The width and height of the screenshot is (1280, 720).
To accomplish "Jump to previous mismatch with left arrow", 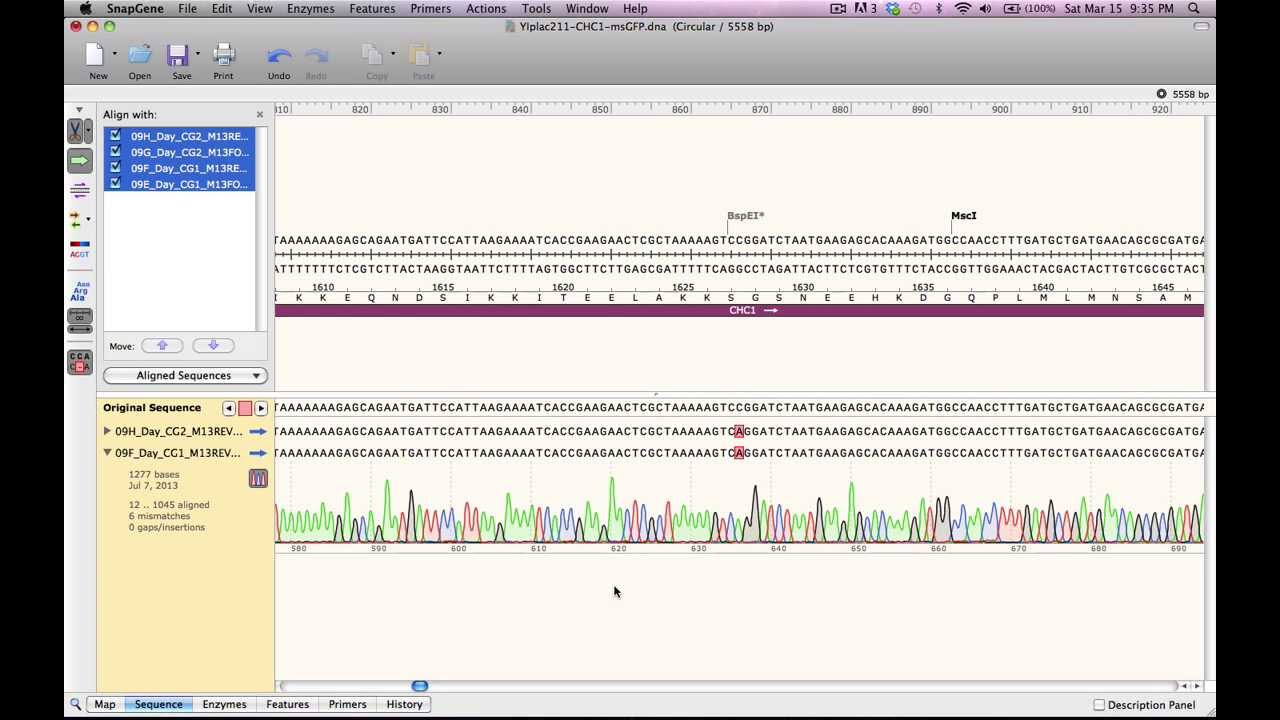I will (229, 408).
